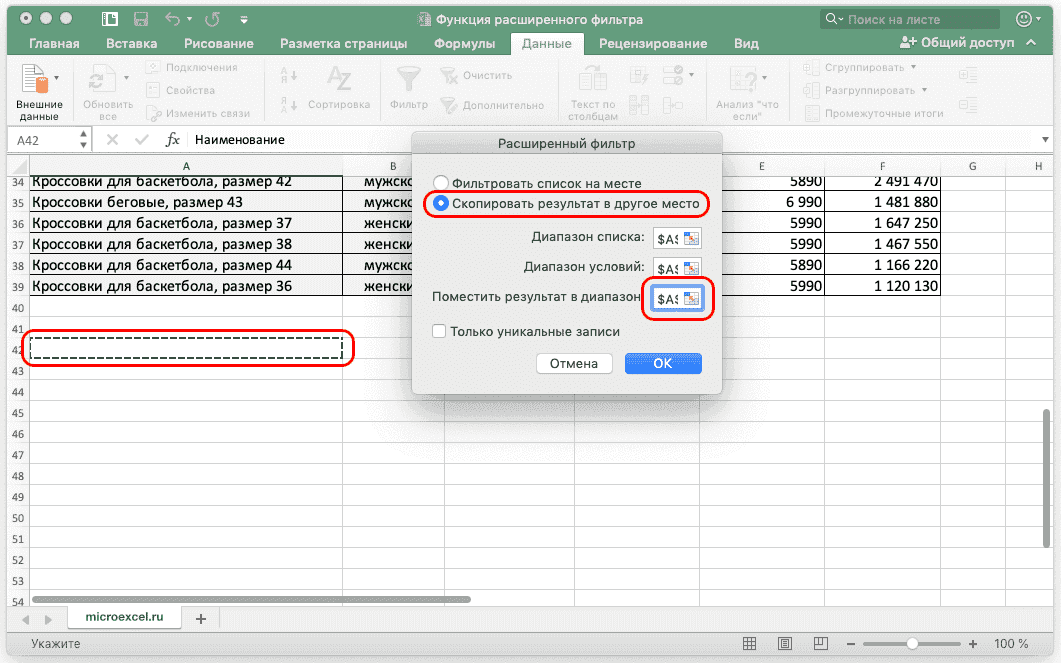
Task: Add a new sheet with plus icon
Action: click(x=200, y=619)
